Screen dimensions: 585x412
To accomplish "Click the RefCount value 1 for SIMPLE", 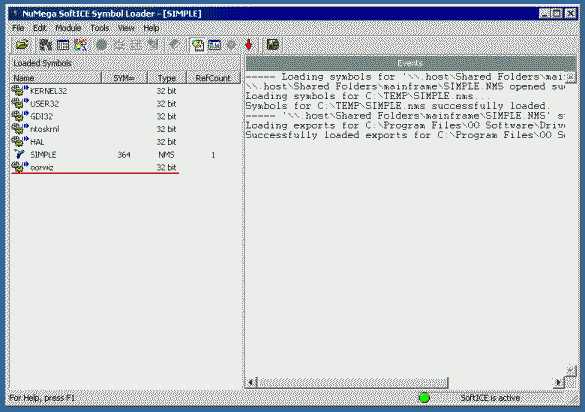I will (213, 154).
